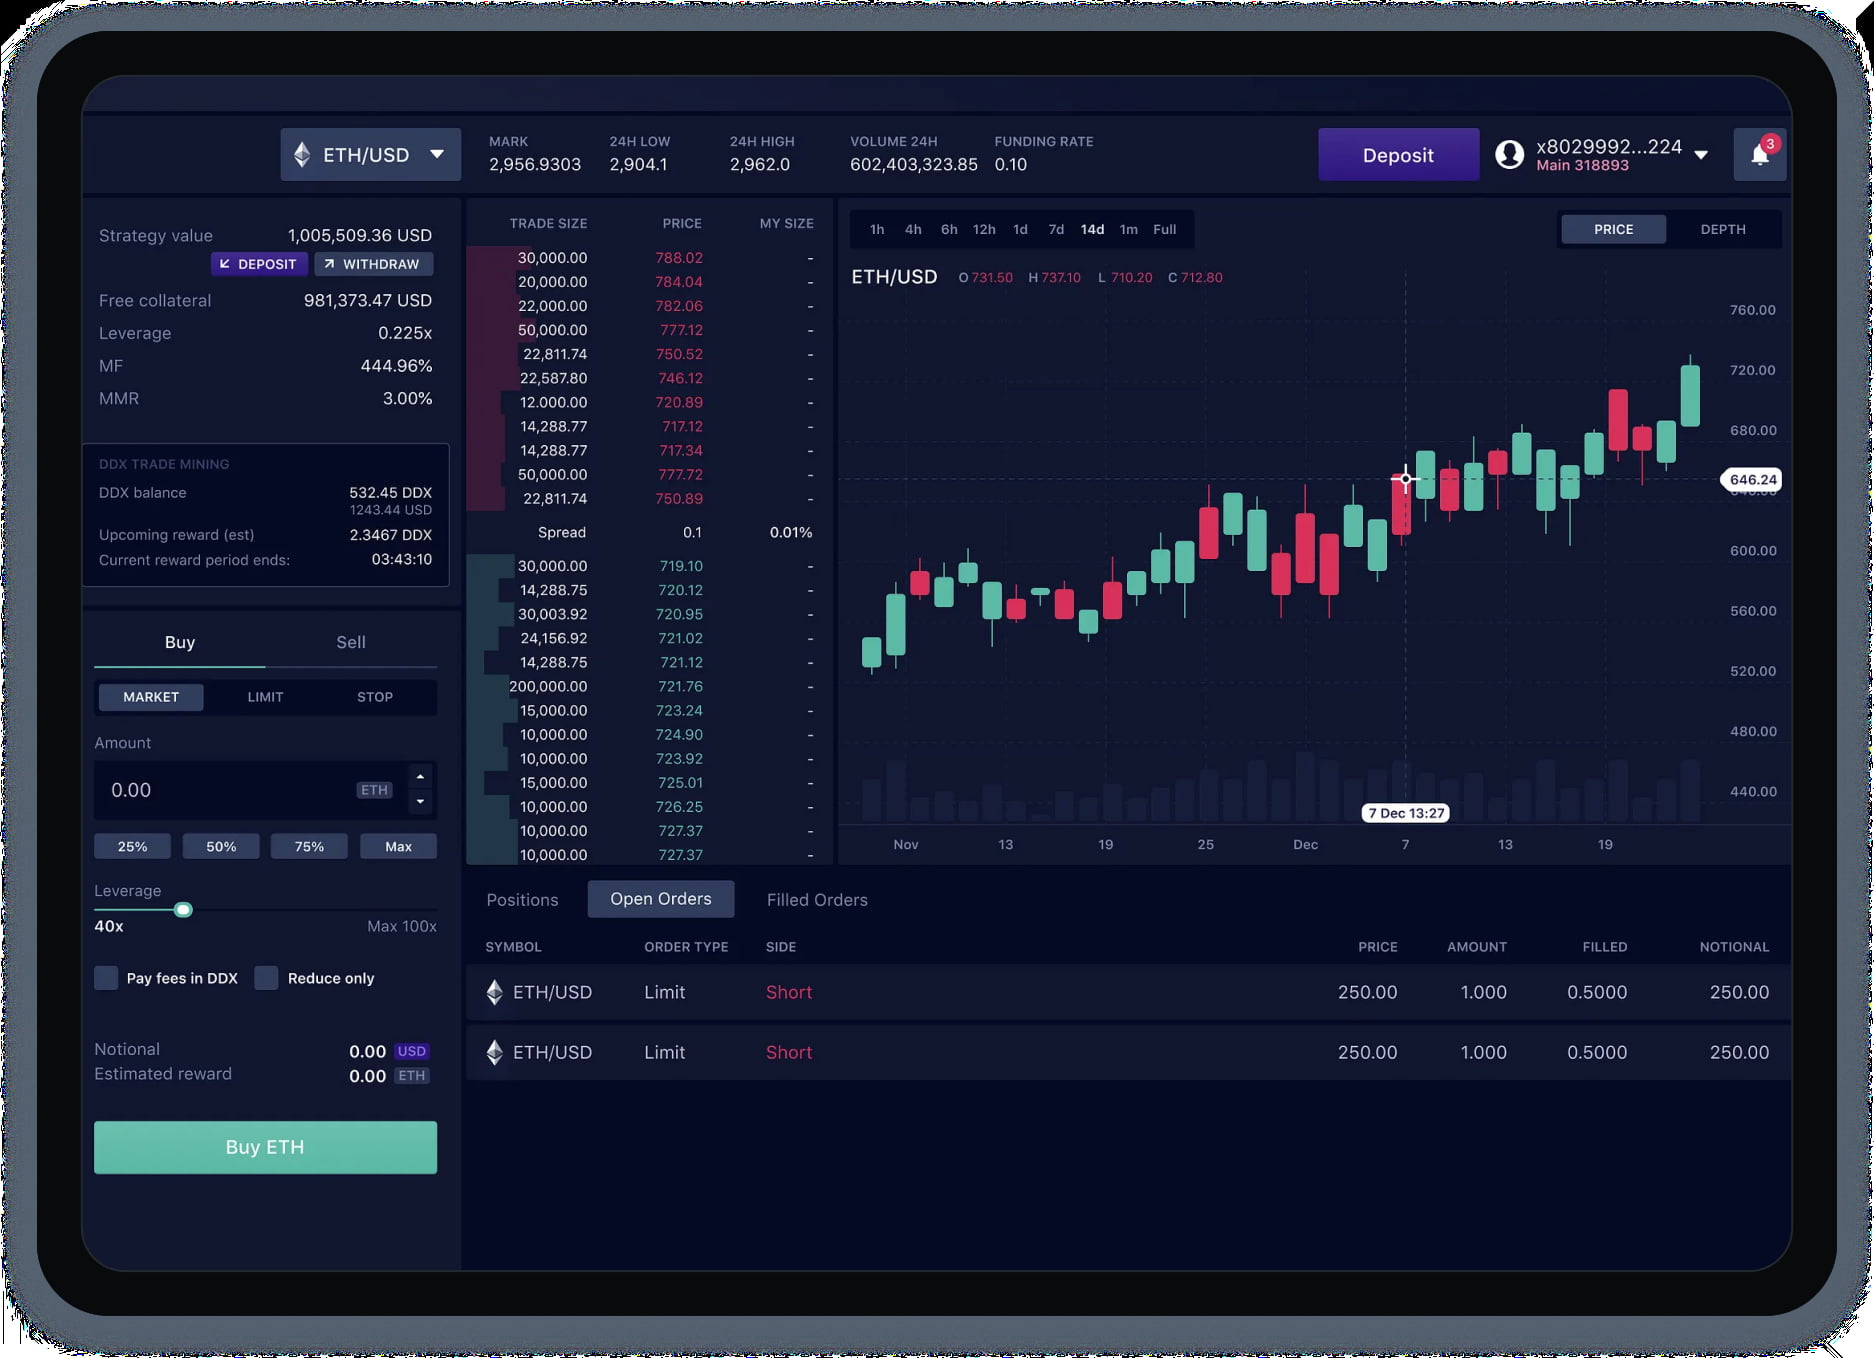Click the Ethereum logo in the ETH/USD selector

(302, 154)
